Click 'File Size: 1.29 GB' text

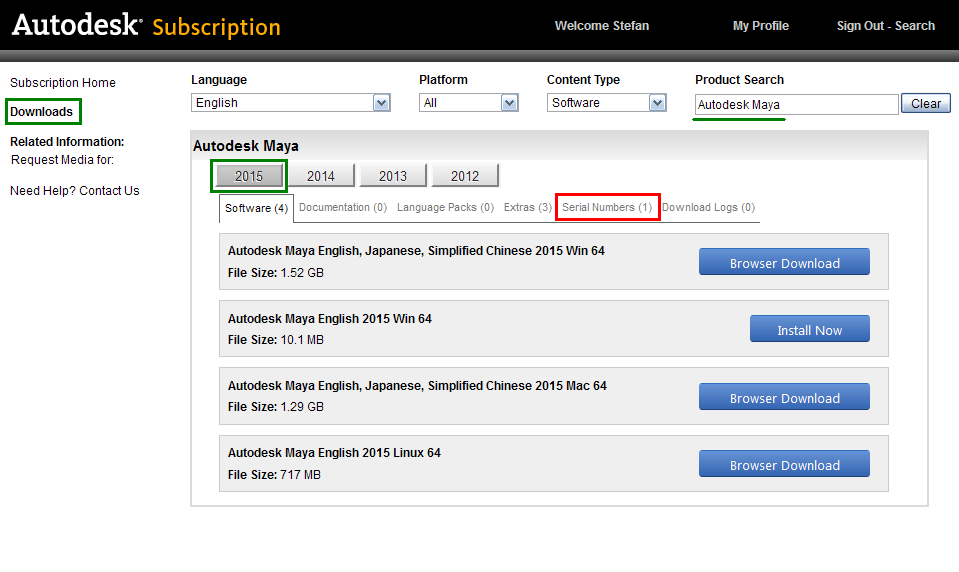tap(276, 407)
